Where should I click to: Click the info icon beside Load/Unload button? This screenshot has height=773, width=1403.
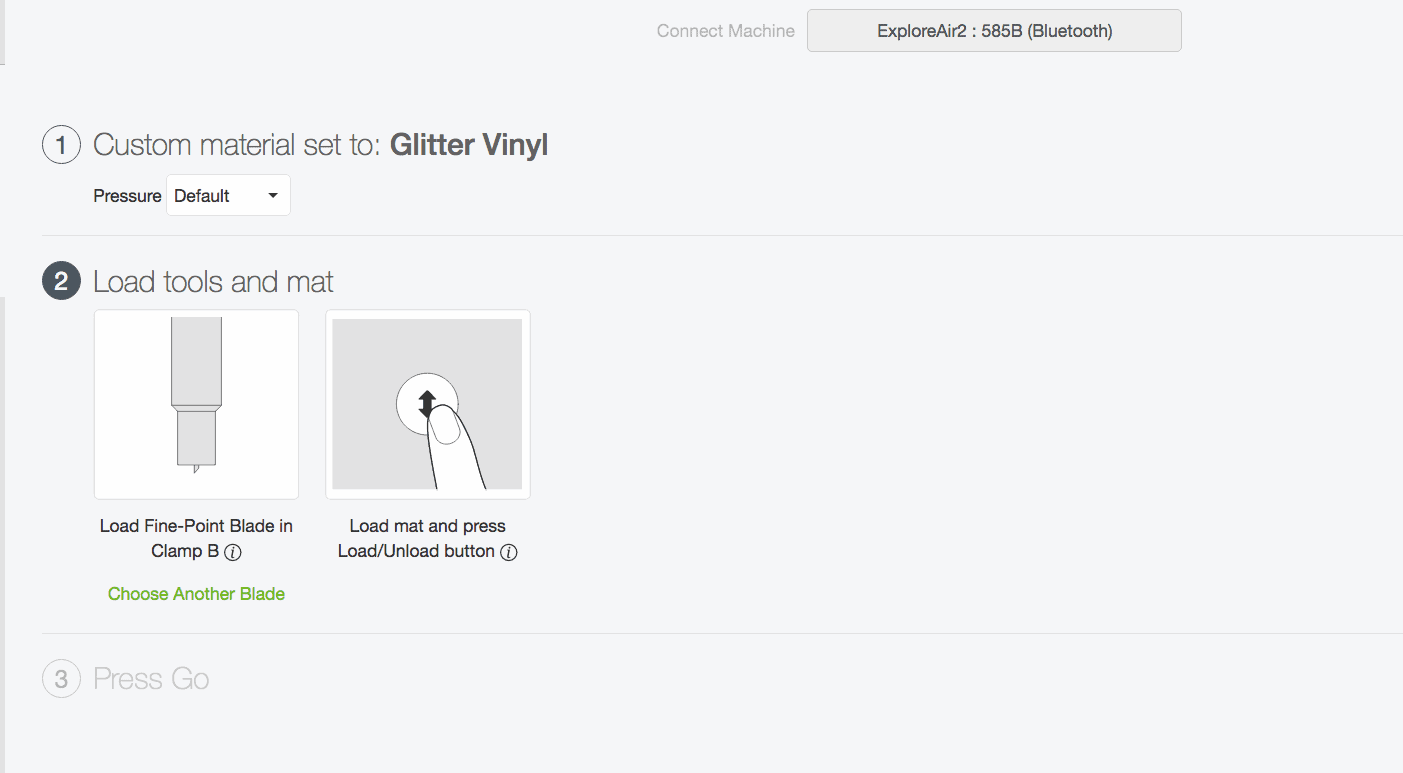coord(508,552)
